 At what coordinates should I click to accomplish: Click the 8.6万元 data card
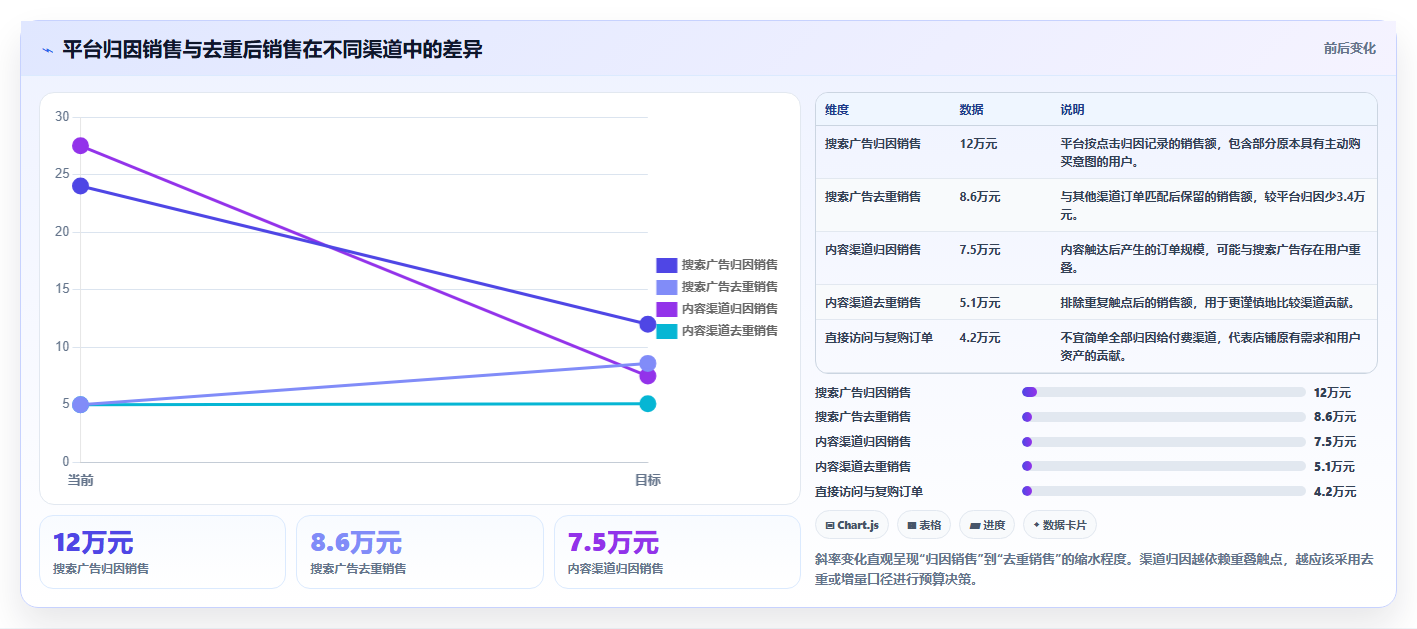(420, 552)
